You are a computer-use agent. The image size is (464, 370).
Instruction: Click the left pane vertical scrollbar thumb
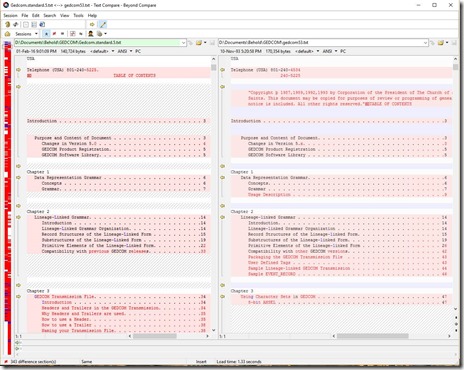click(214, 68)
